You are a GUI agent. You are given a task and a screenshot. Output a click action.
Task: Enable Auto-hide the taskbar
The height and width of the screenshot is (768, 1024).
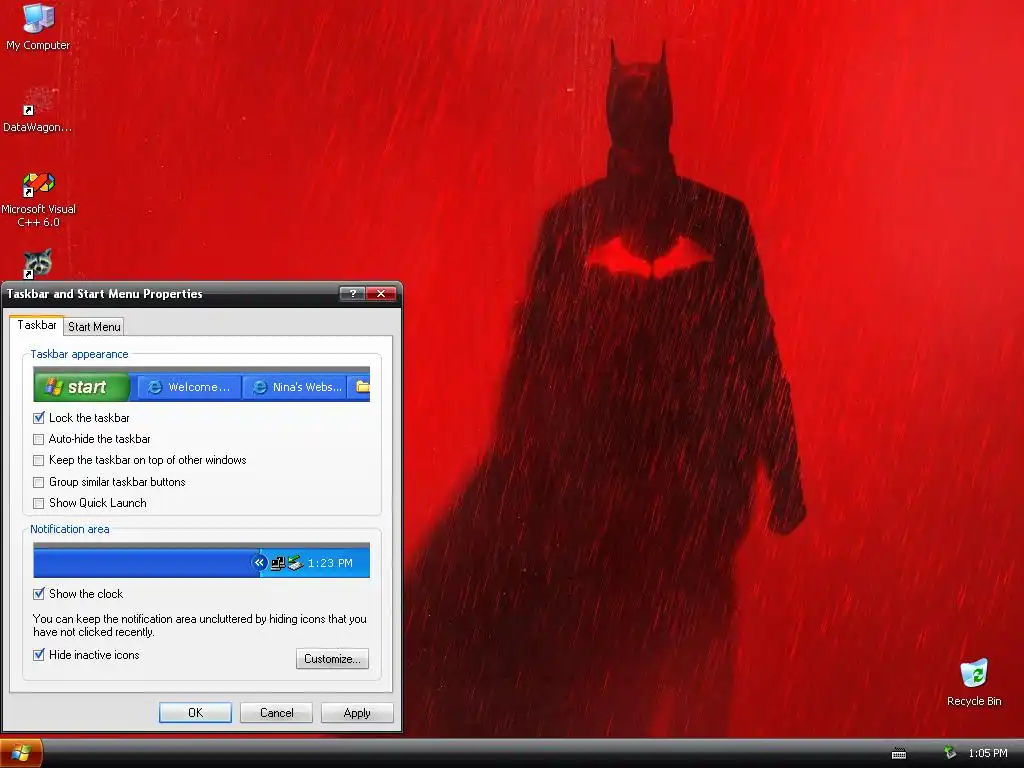(39, 439)
